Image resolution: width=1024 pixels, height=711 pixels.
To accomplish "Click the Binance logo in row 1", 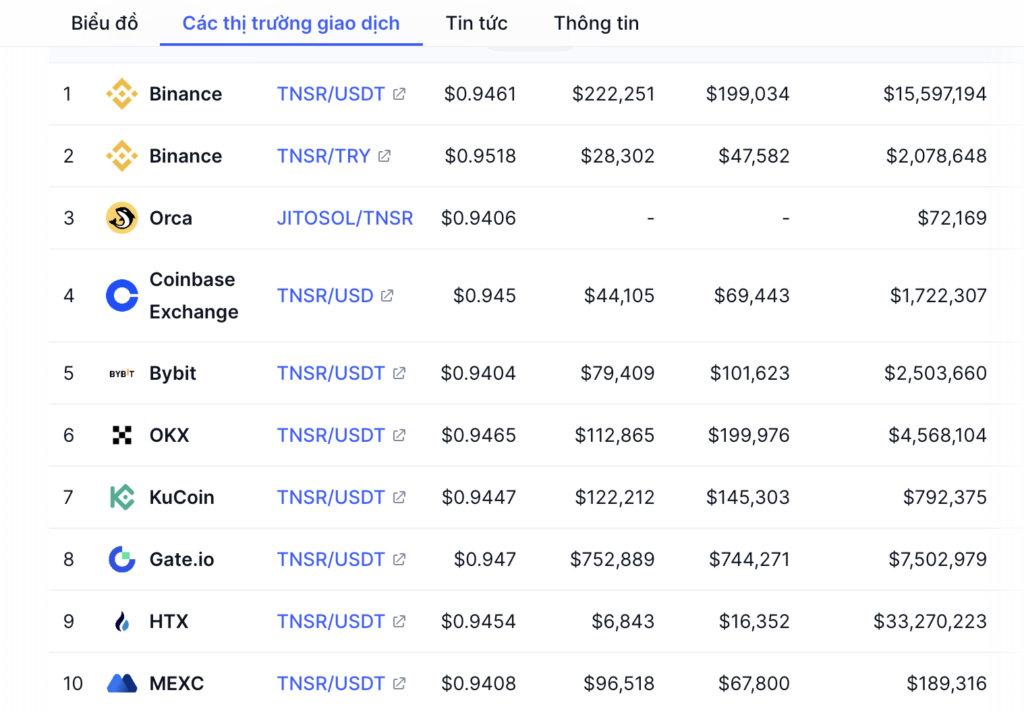I will click(x=121, y=94).
